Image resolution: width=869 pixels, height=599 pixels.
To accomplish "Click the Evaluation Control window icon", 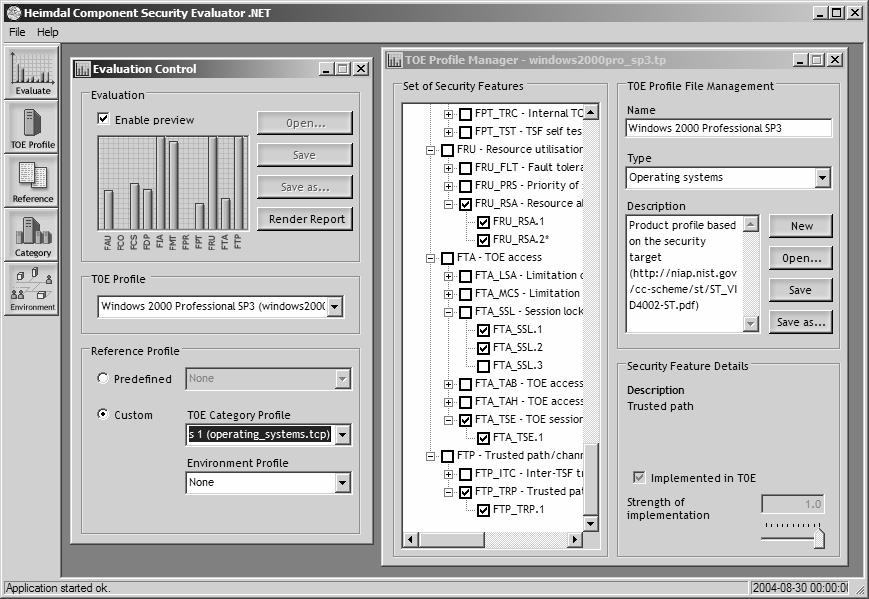I will (83, 69).
